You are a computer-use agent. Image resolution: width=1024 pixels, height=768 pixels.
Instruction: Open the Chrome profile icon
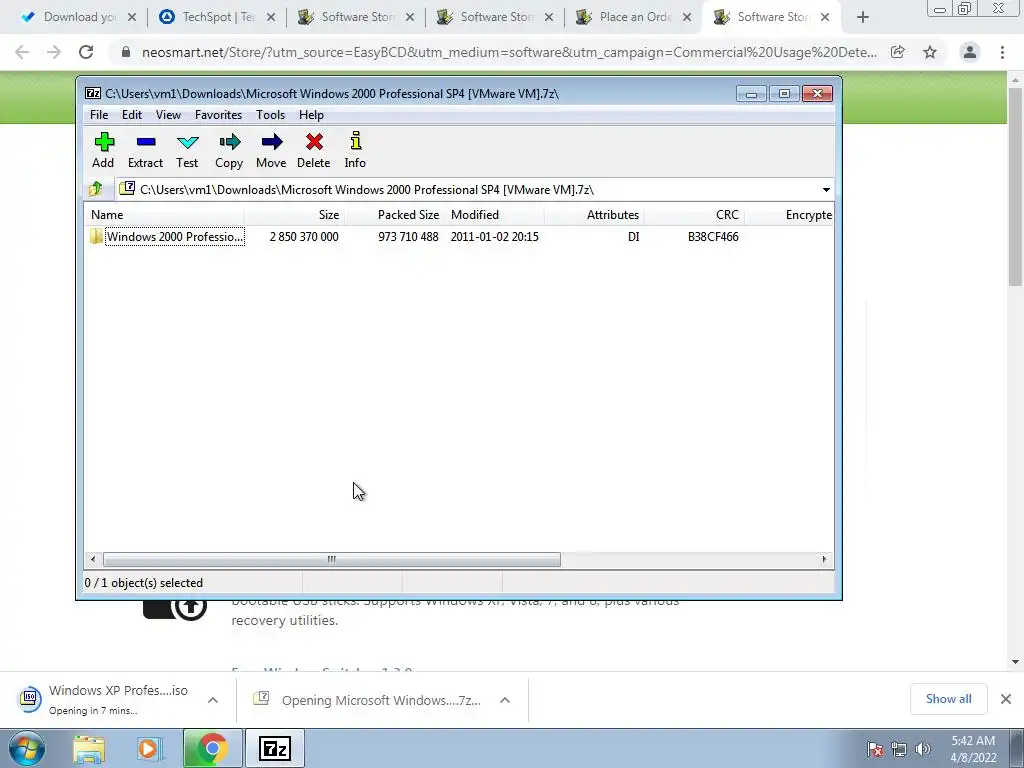click(x=970, y=52)
